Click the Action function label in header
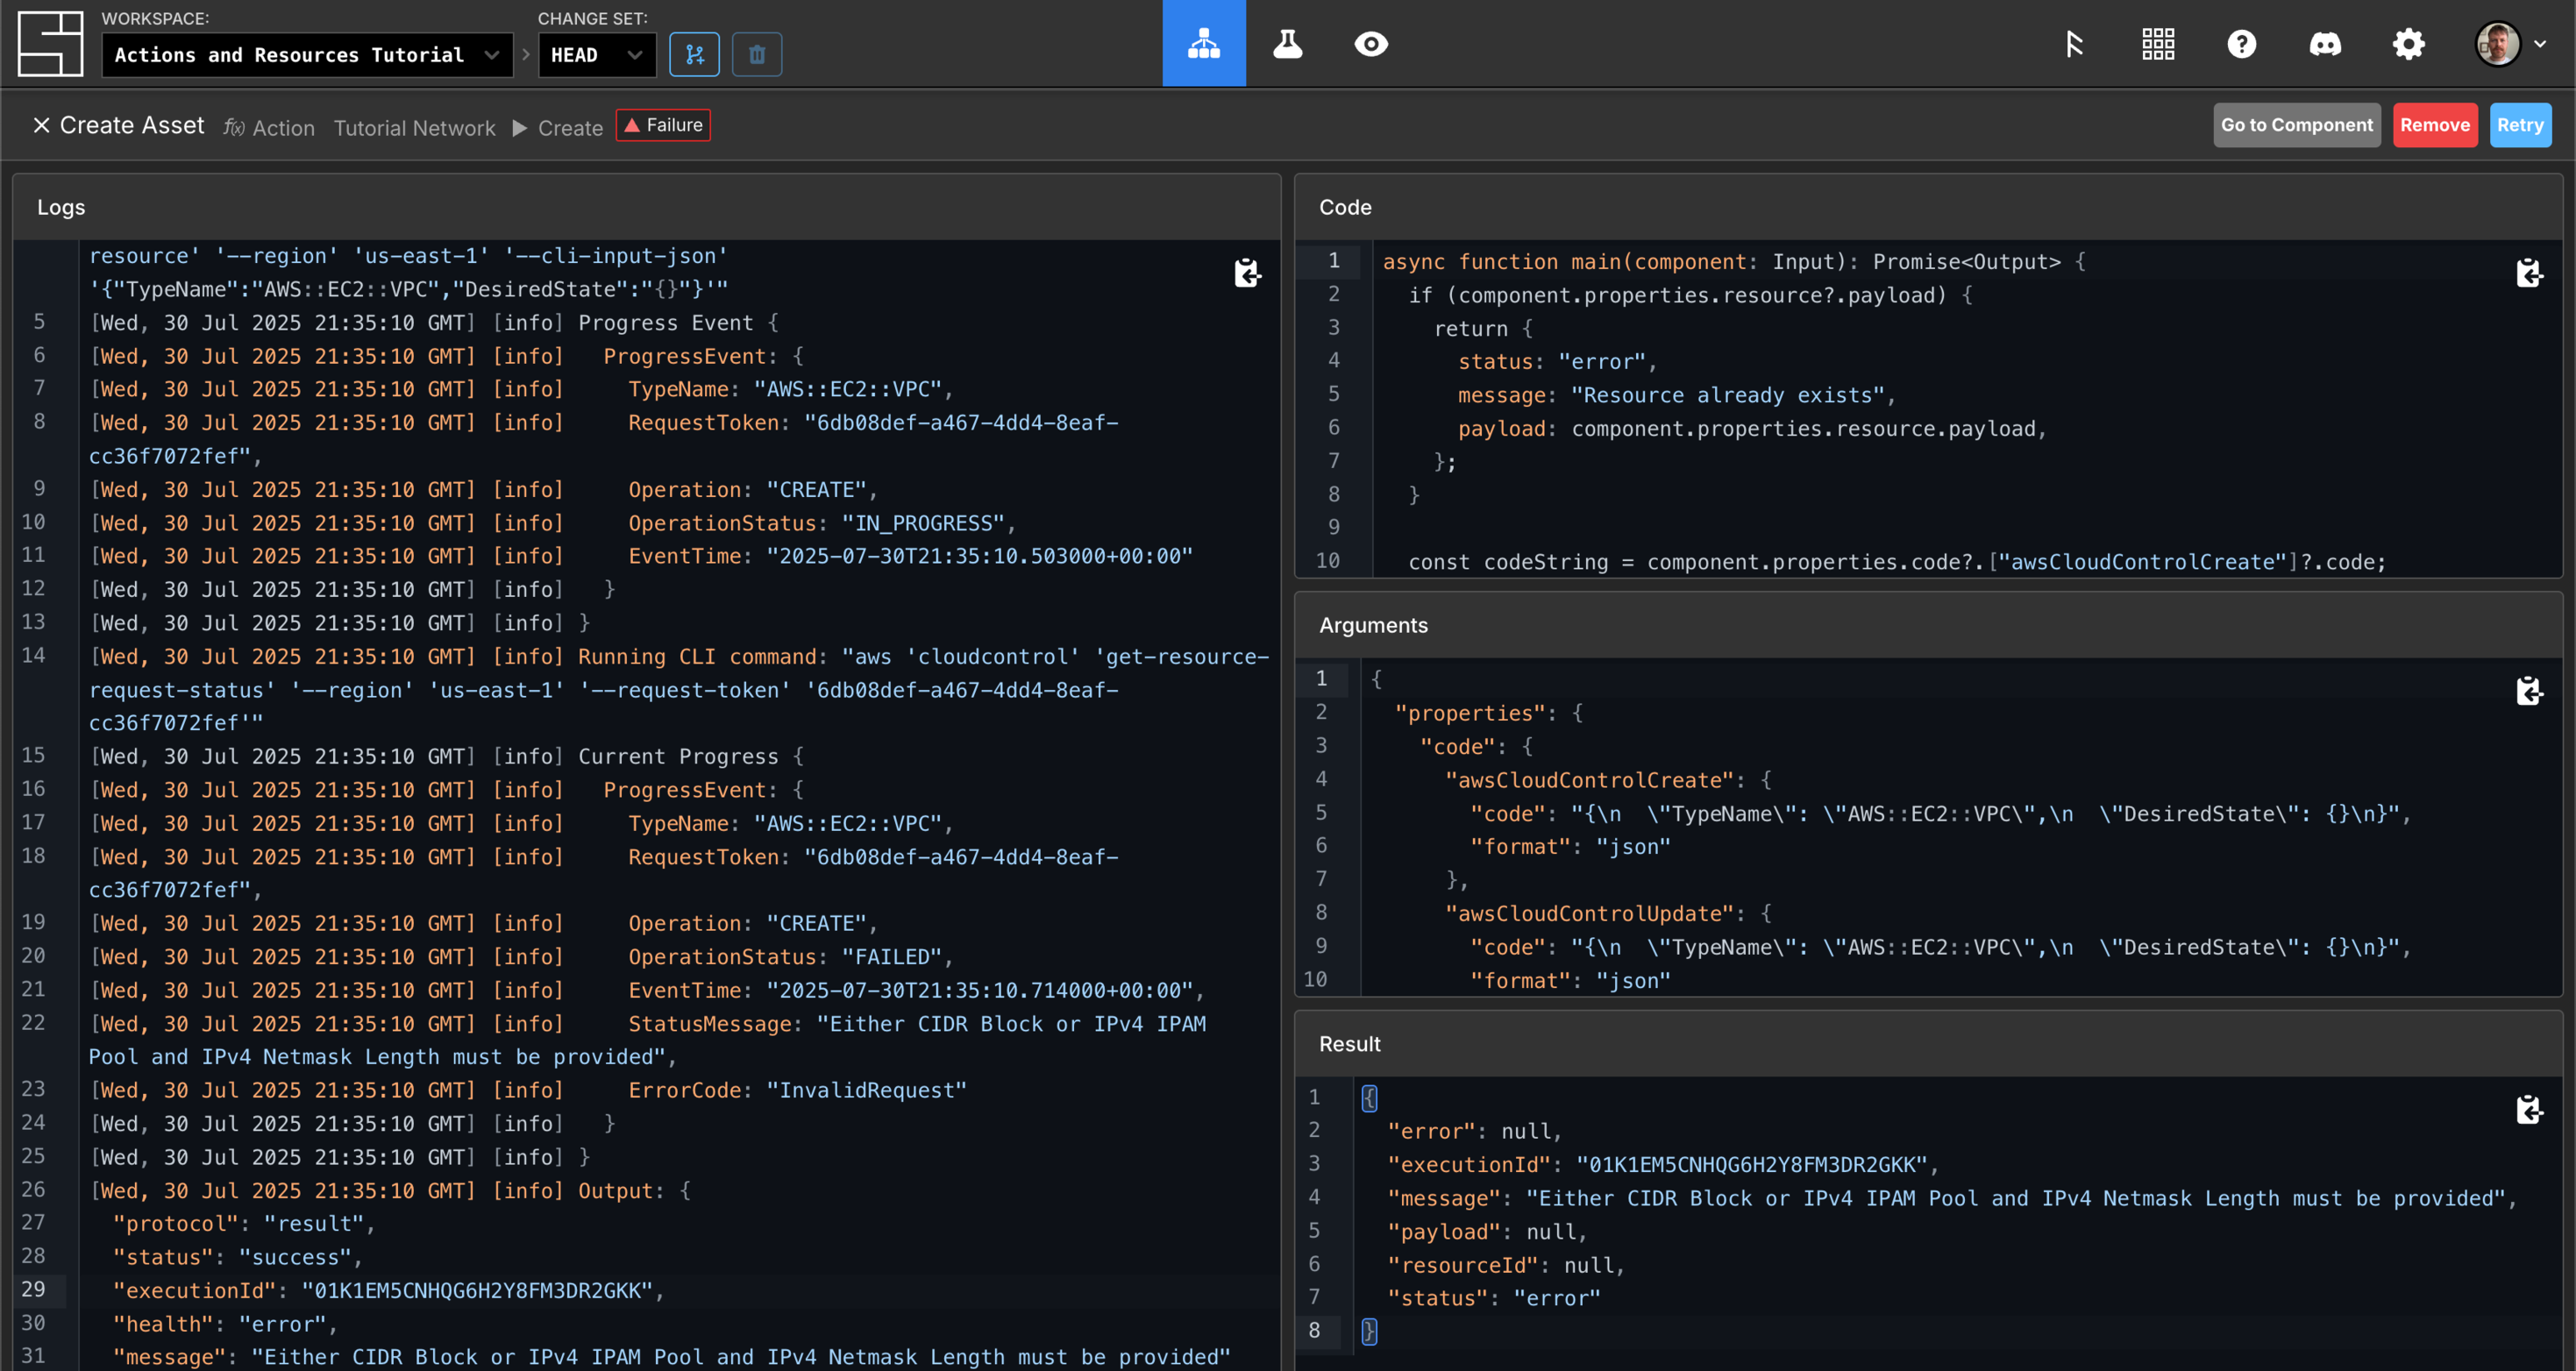The image size is (2576, 1371). pyautogui.click(x=268, y=128)
